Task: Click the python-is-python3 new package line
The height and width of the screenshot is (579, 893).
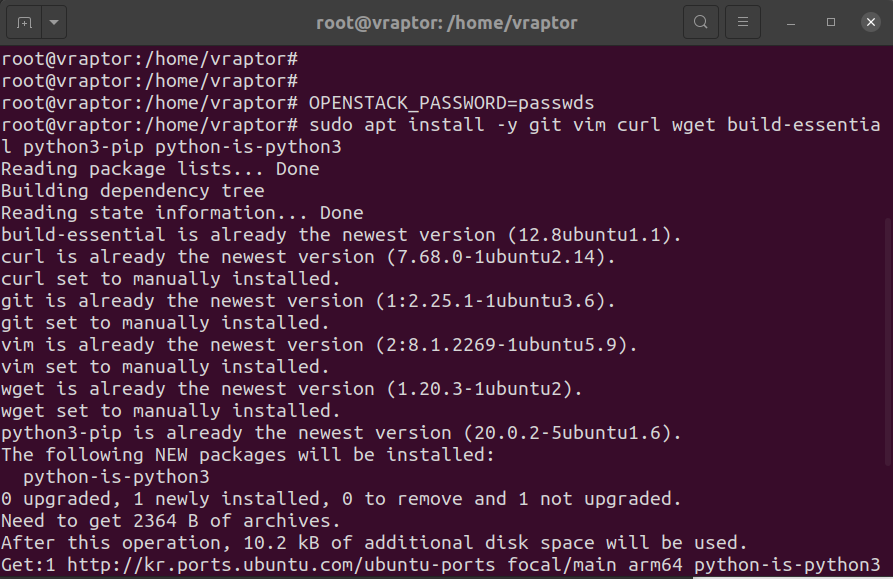Action: point(116,477)
